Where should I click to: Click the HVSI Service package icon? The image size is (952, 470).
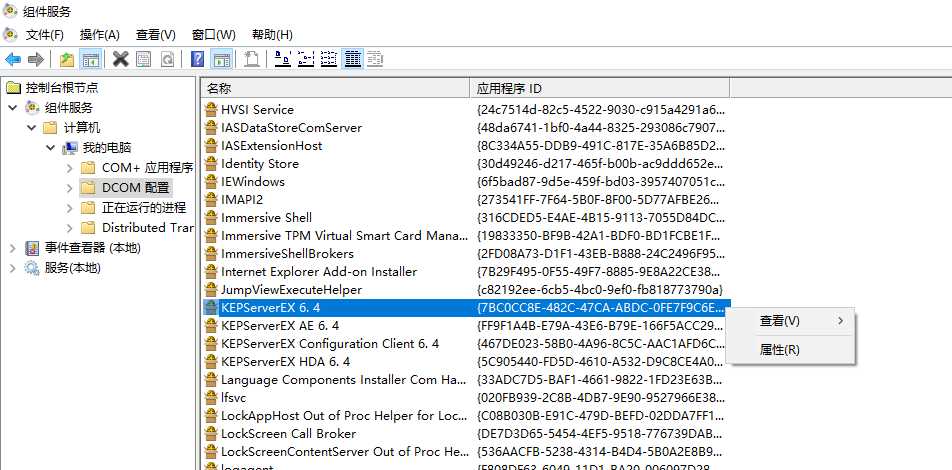211,109
